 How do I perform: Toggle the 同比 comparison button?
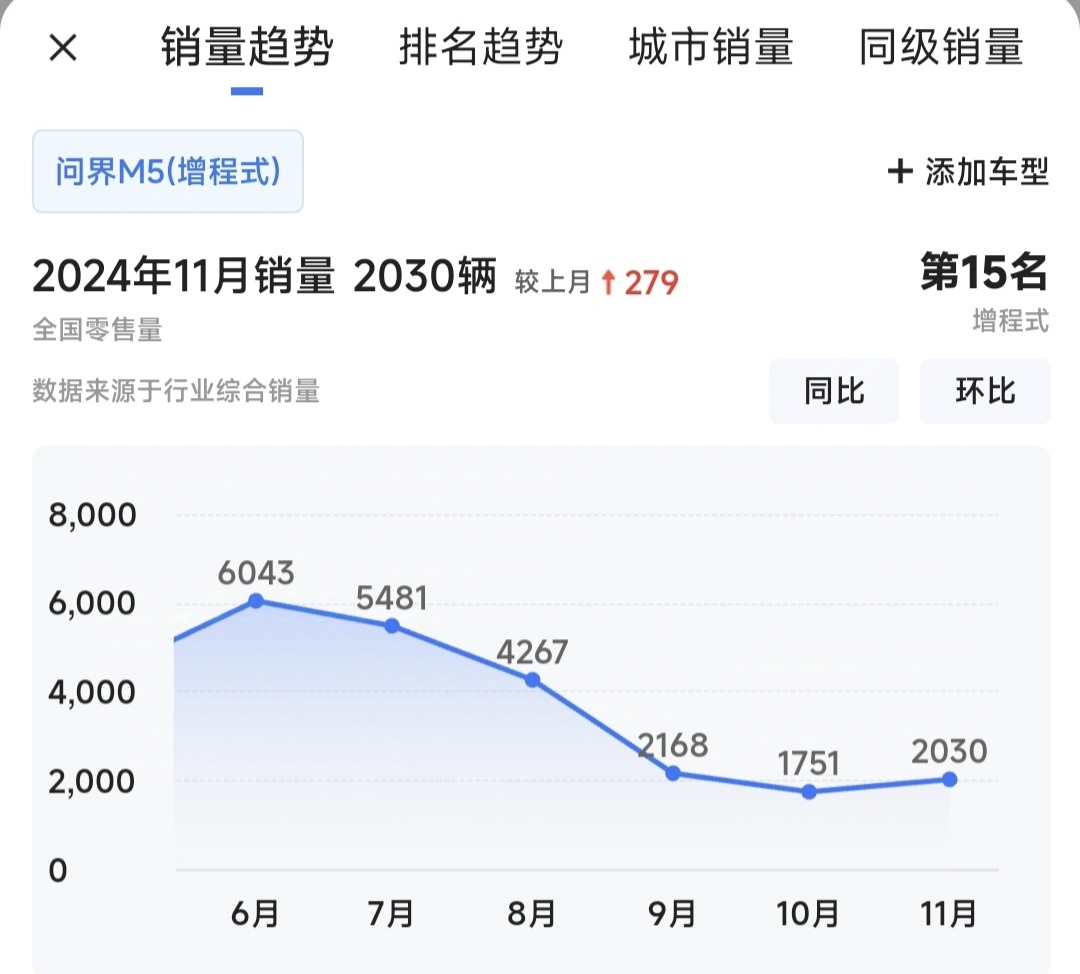point(833,391)
